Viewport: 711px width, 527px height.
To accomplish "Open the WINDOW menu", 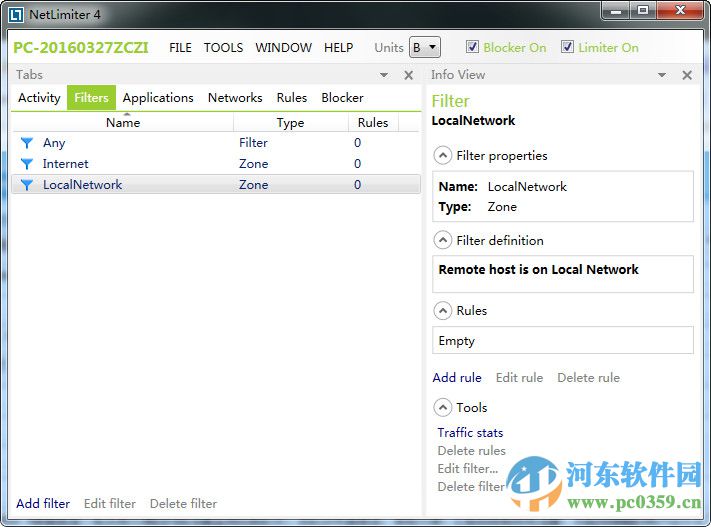I will [283, 48].
